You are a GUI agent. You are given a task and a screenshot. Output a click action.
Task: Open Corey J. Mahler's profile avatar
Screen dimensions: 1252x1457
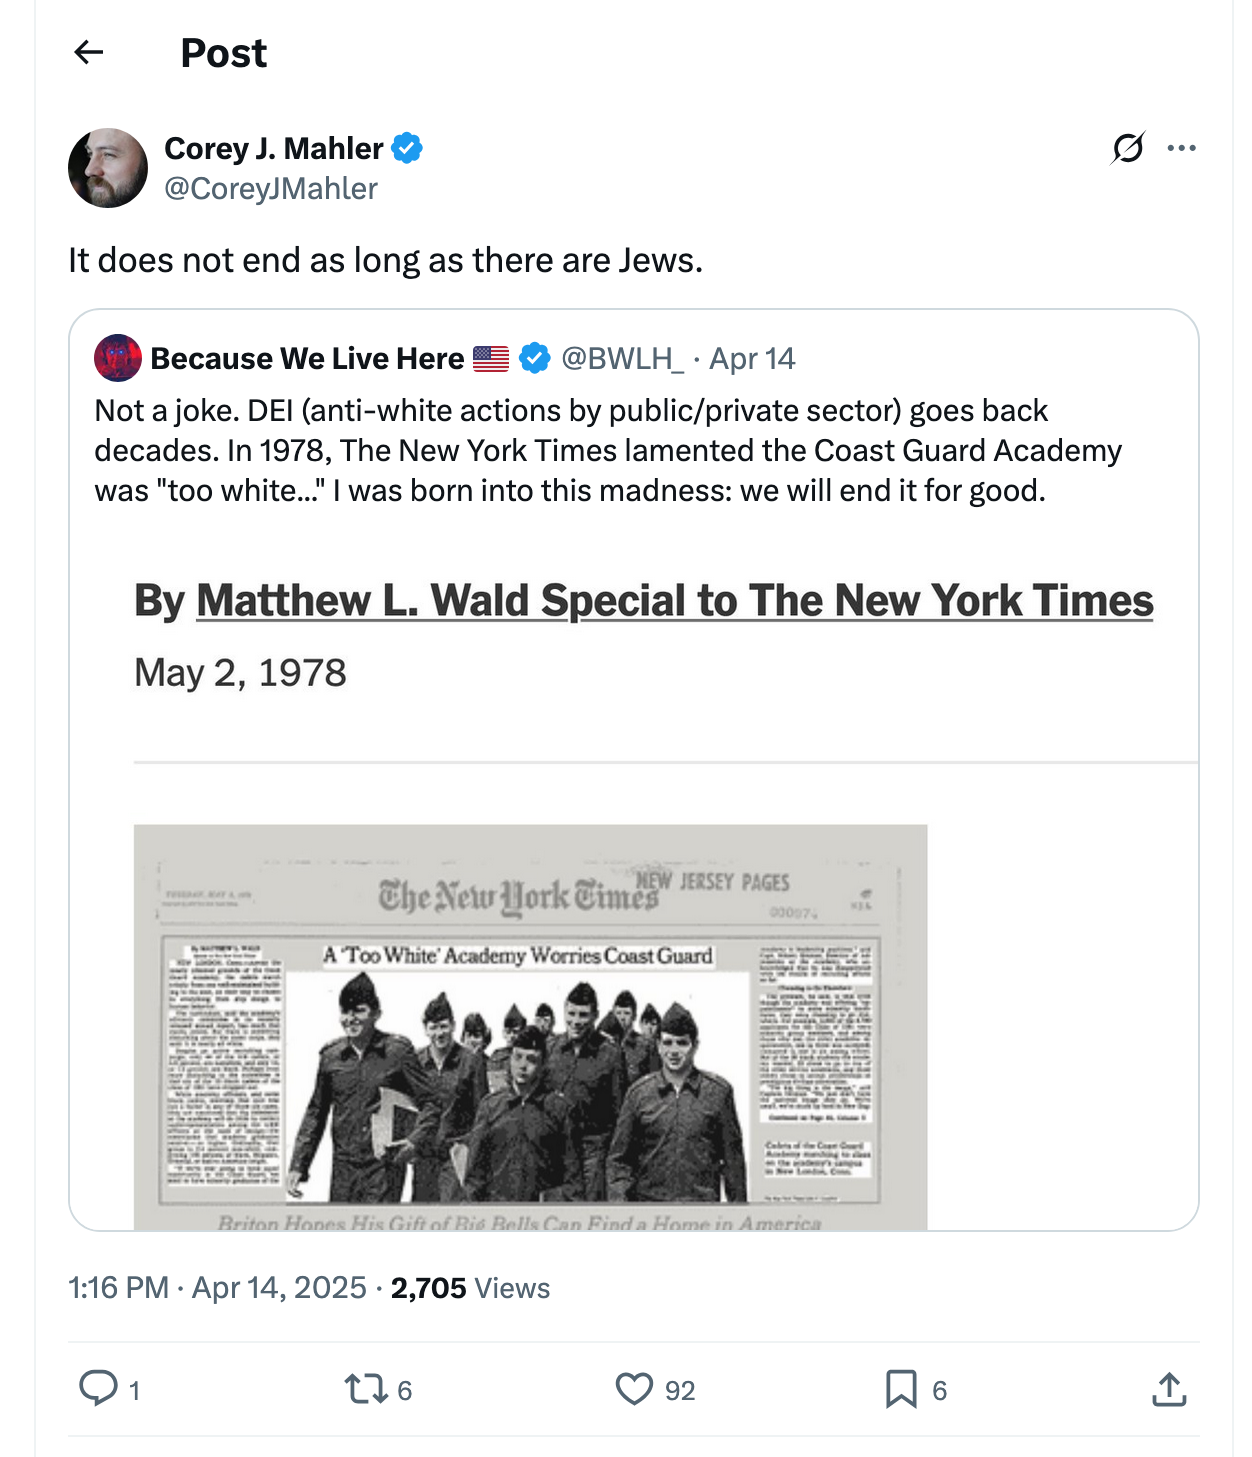point(110,167)
